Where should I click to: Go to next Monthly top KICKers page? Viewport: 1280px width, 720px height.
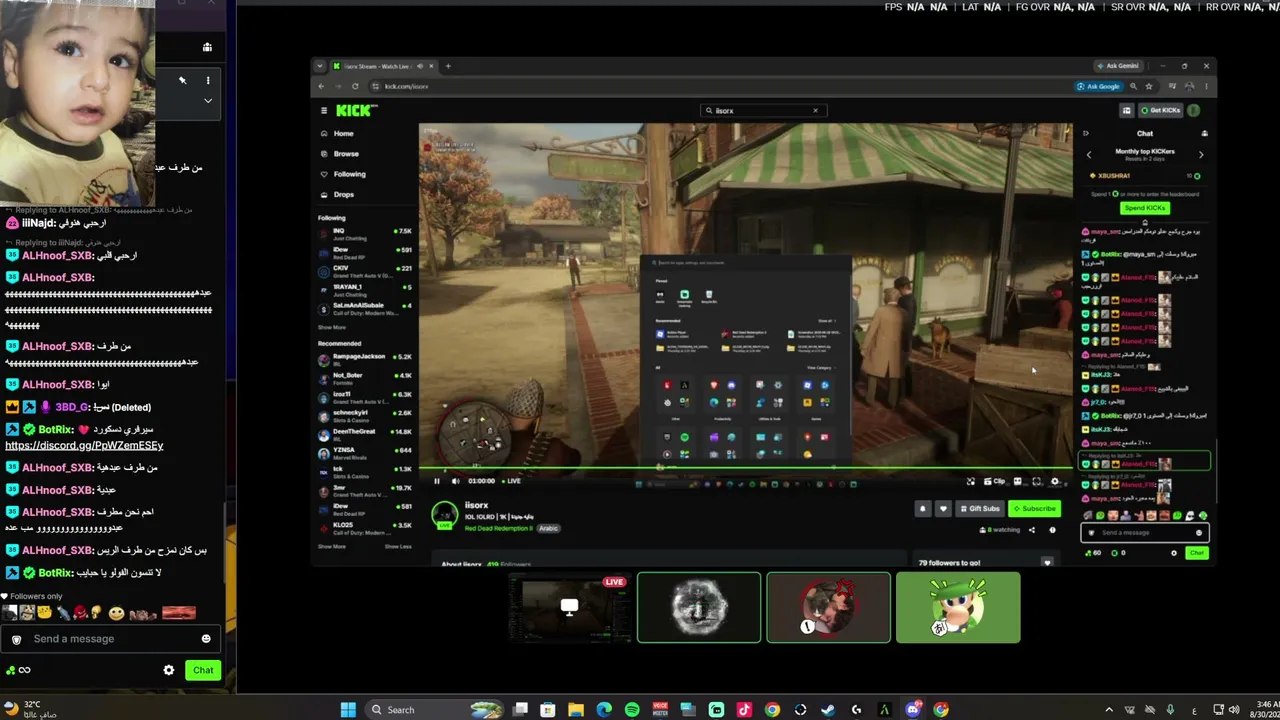point(1201,154)
